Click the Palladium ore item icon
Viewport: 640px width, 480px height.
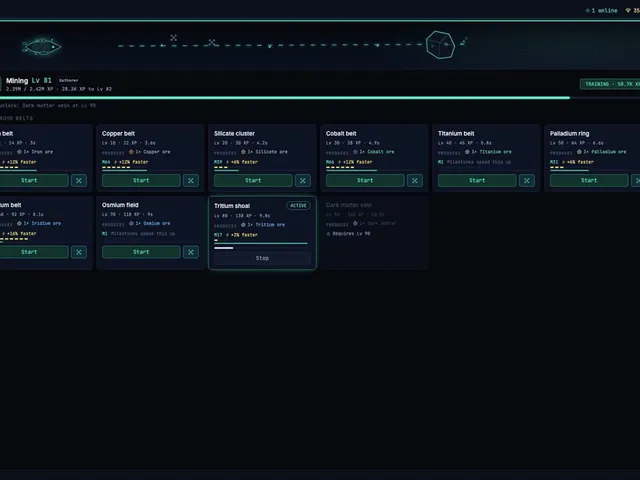pos(579,152)
